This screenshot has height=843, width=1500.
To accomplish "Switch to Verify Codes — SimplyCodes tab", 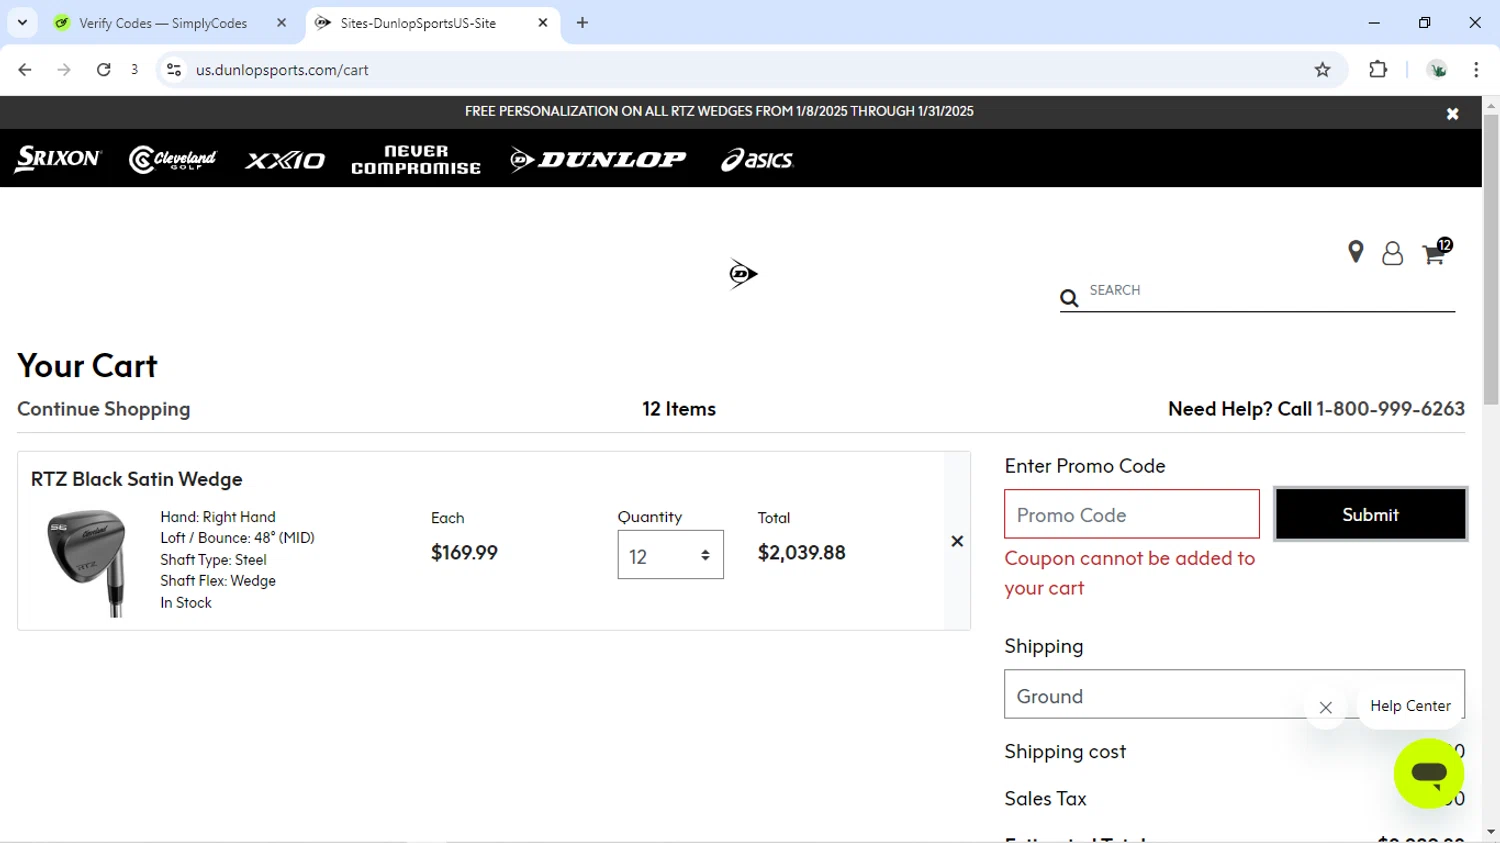I will point(163,23).
